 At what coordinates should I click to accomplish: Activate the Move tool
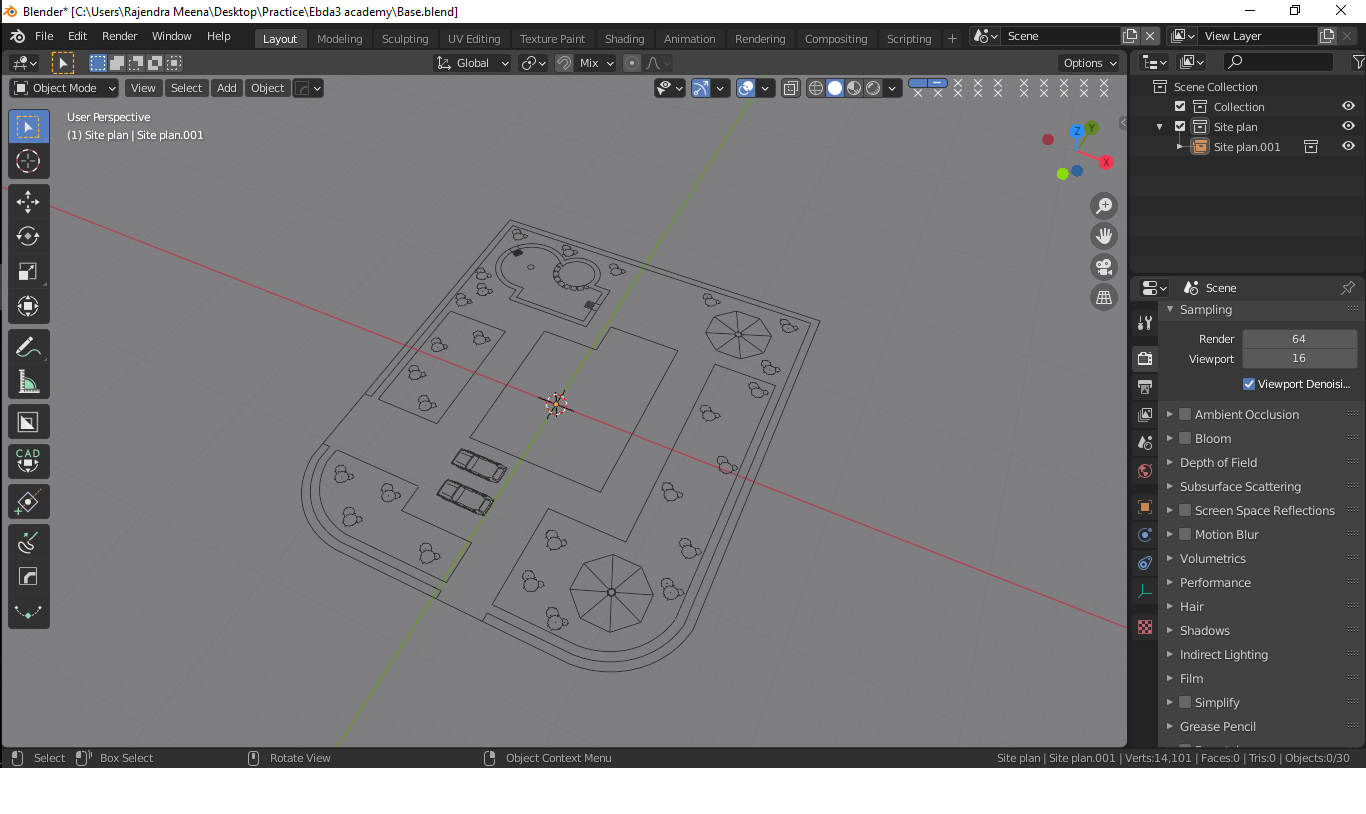point(28,202)
